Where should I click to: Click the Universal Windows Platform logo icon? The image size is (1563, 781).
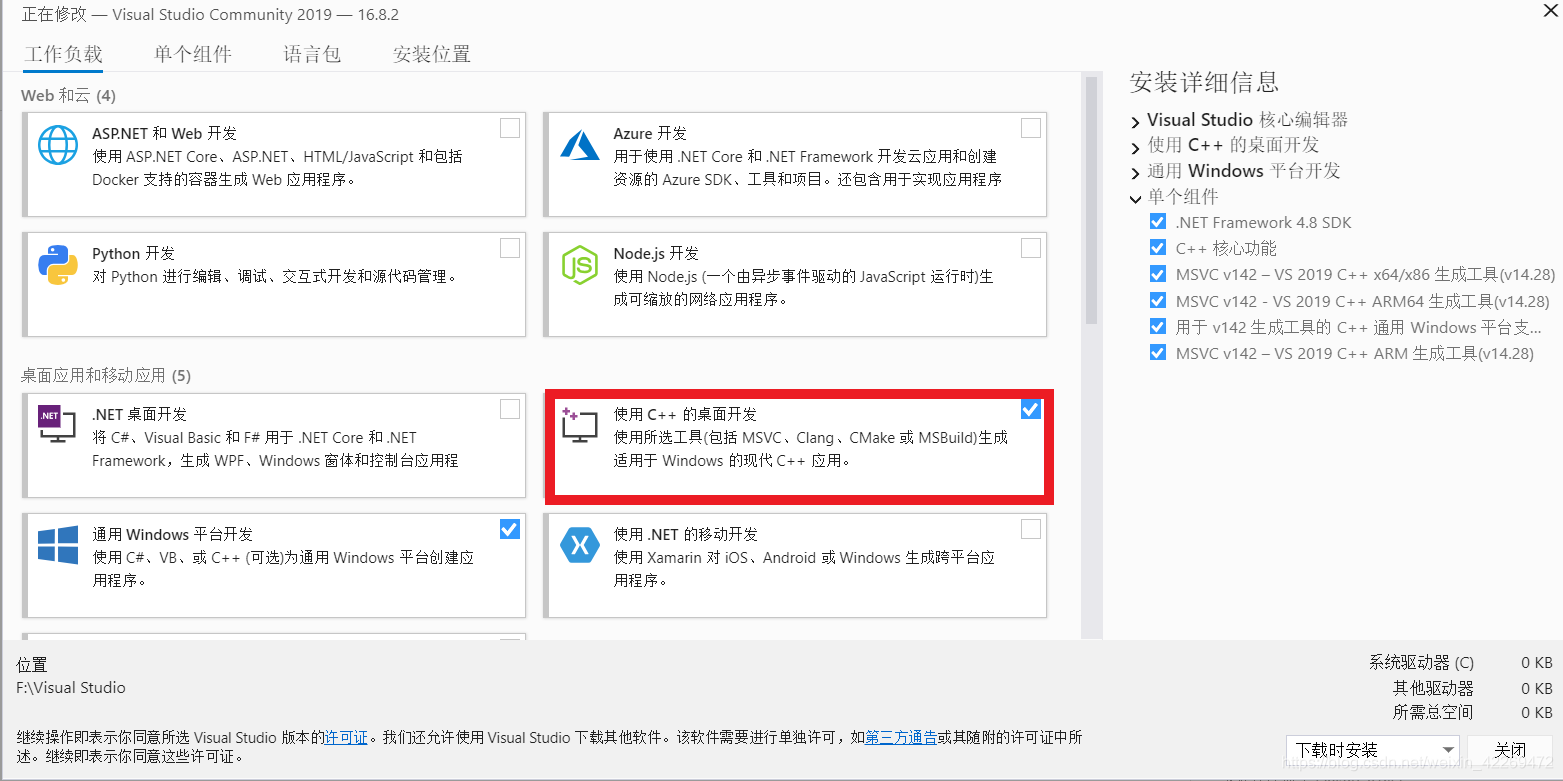pyautogui.click(x=58, y=546)
